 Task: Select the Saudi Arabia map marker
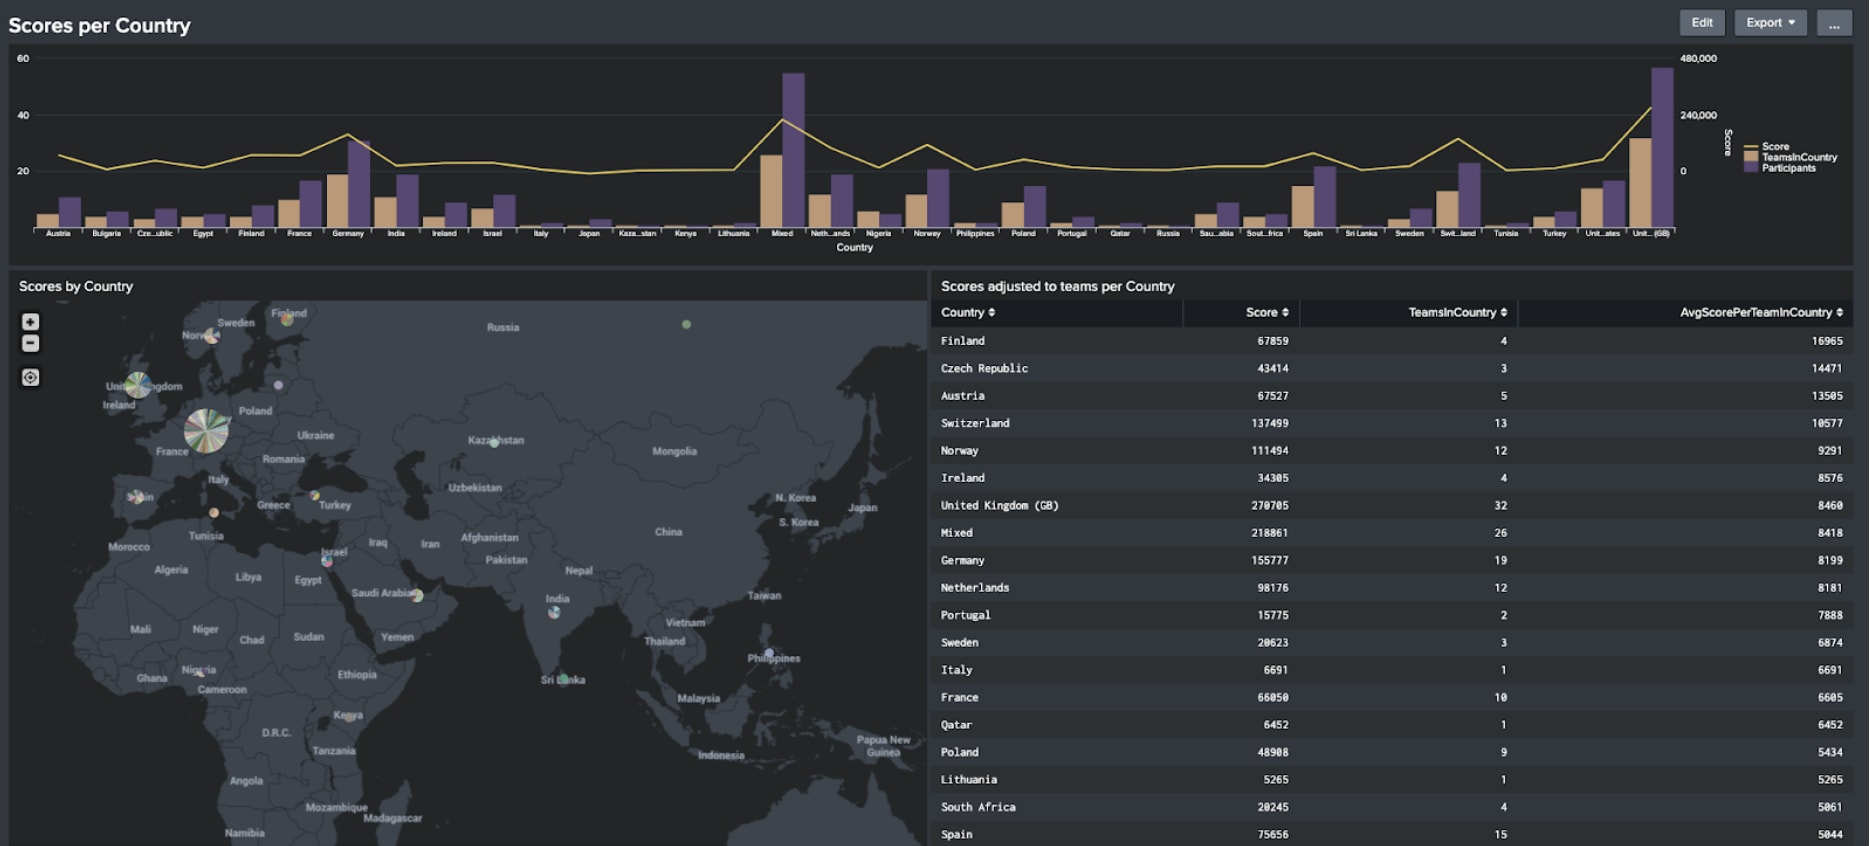[x=417, y=595]
